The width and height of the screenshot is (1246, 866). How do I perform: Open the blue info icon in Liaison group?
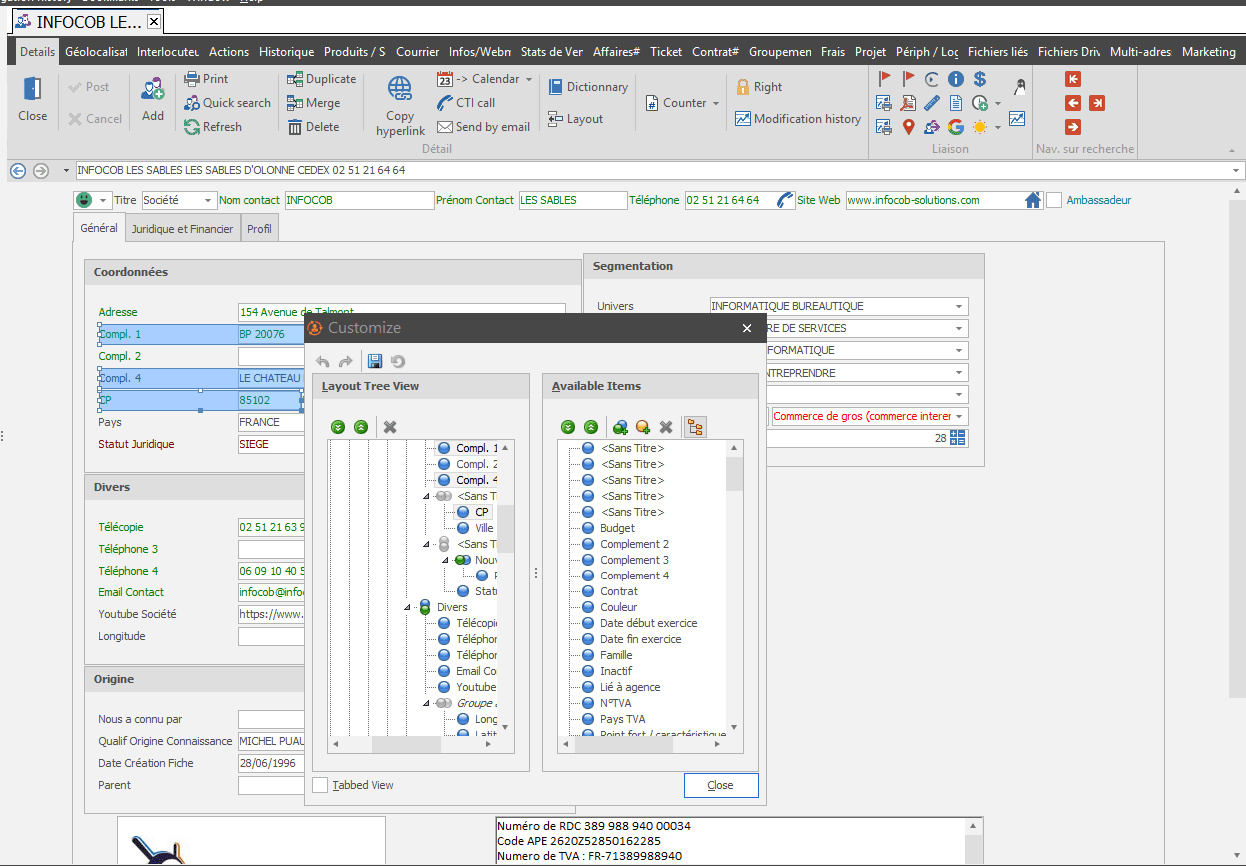[x=956, y=79]
